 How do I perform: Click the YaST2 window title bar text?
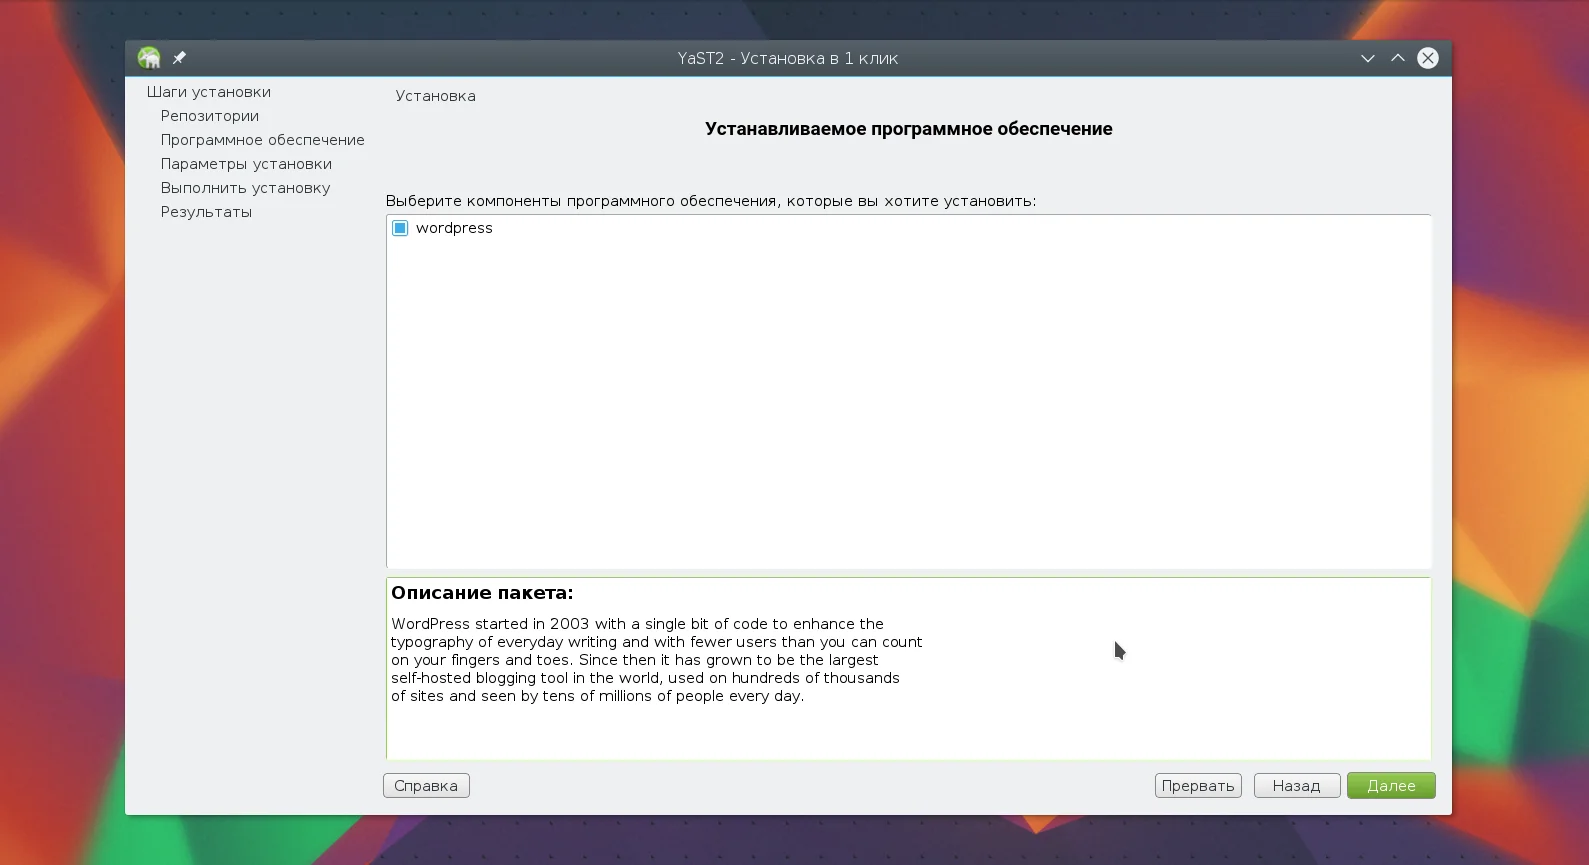click(788, 58)
